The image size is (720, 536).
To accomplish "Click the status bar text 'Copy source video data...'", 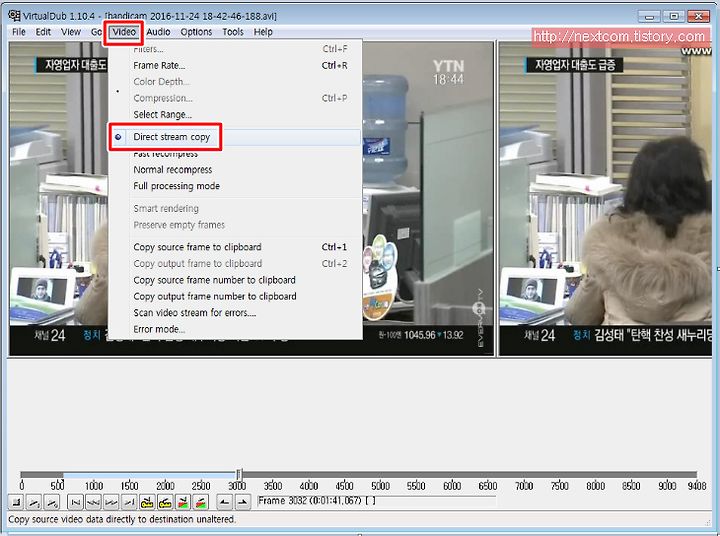I will [x=122, y=519].
